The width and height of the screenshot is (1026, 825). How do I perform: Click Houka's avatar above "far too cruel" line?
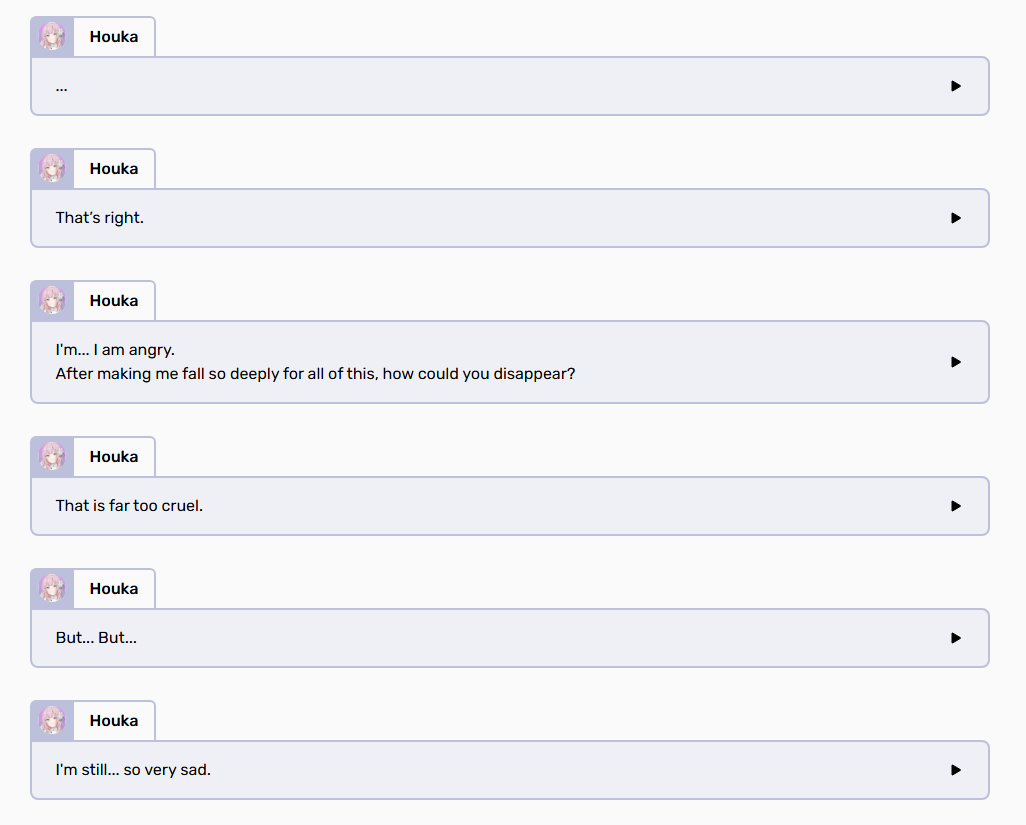(52, 457)
